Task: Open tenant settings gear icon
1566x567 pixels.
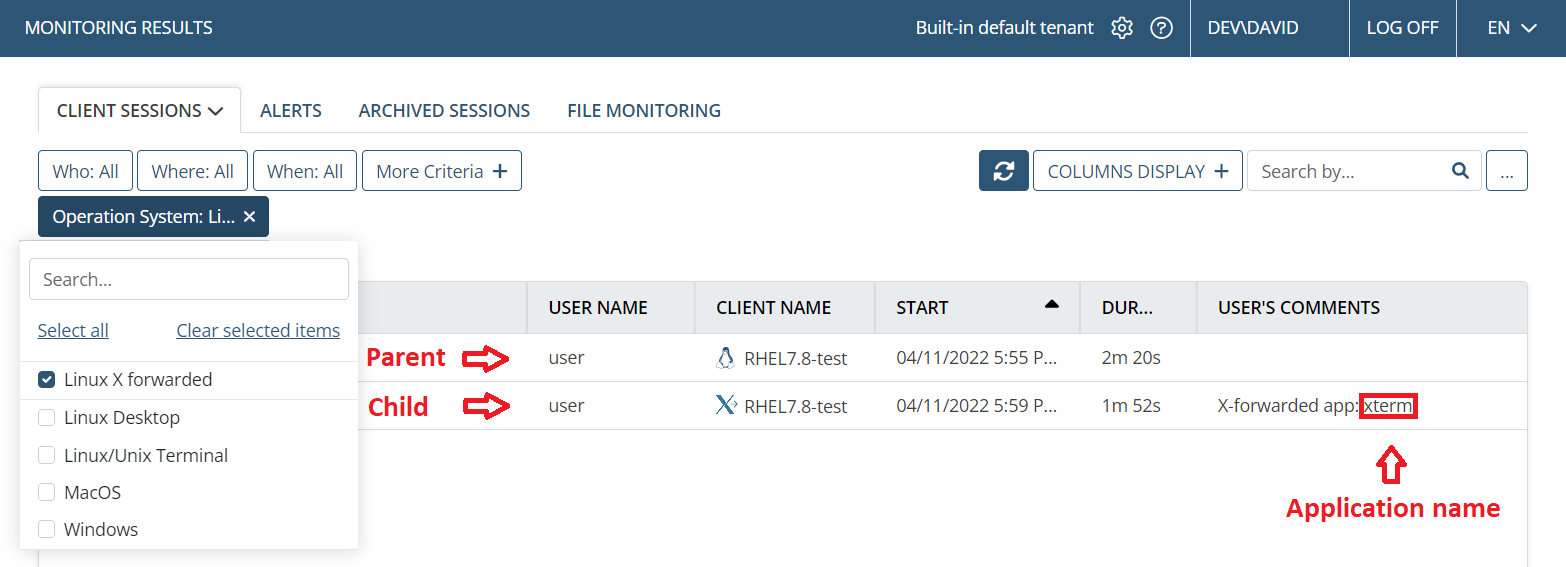Action: point(1122,28)
